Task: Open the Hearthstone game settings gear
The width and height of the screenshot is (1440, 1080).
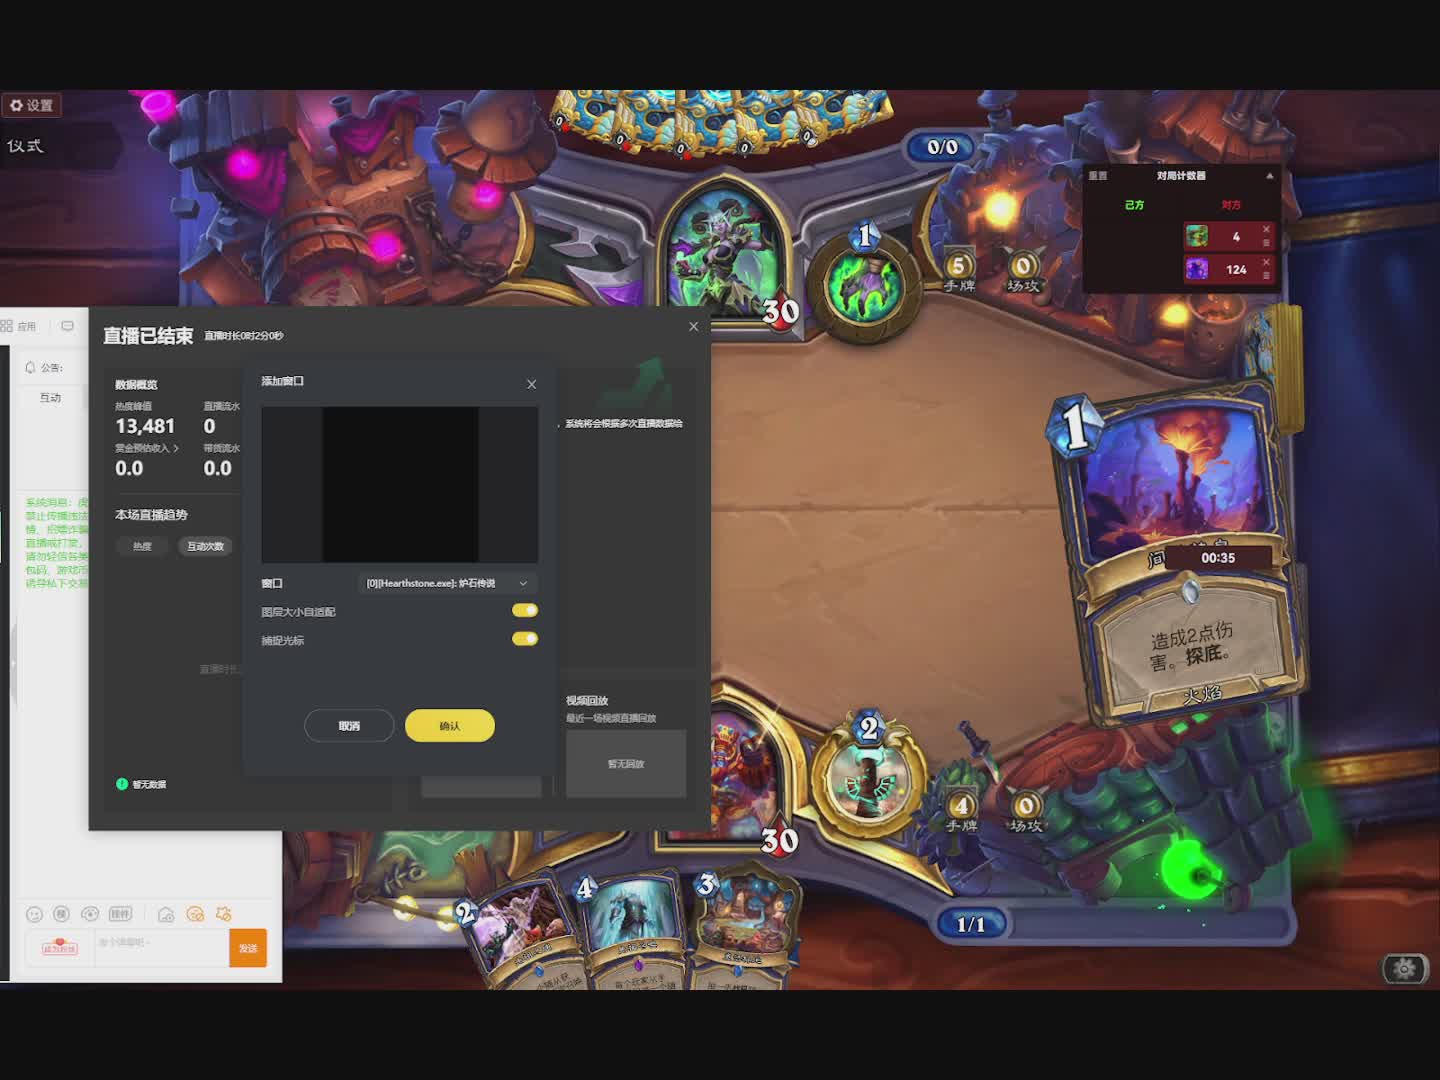Action: [1404, 968]
